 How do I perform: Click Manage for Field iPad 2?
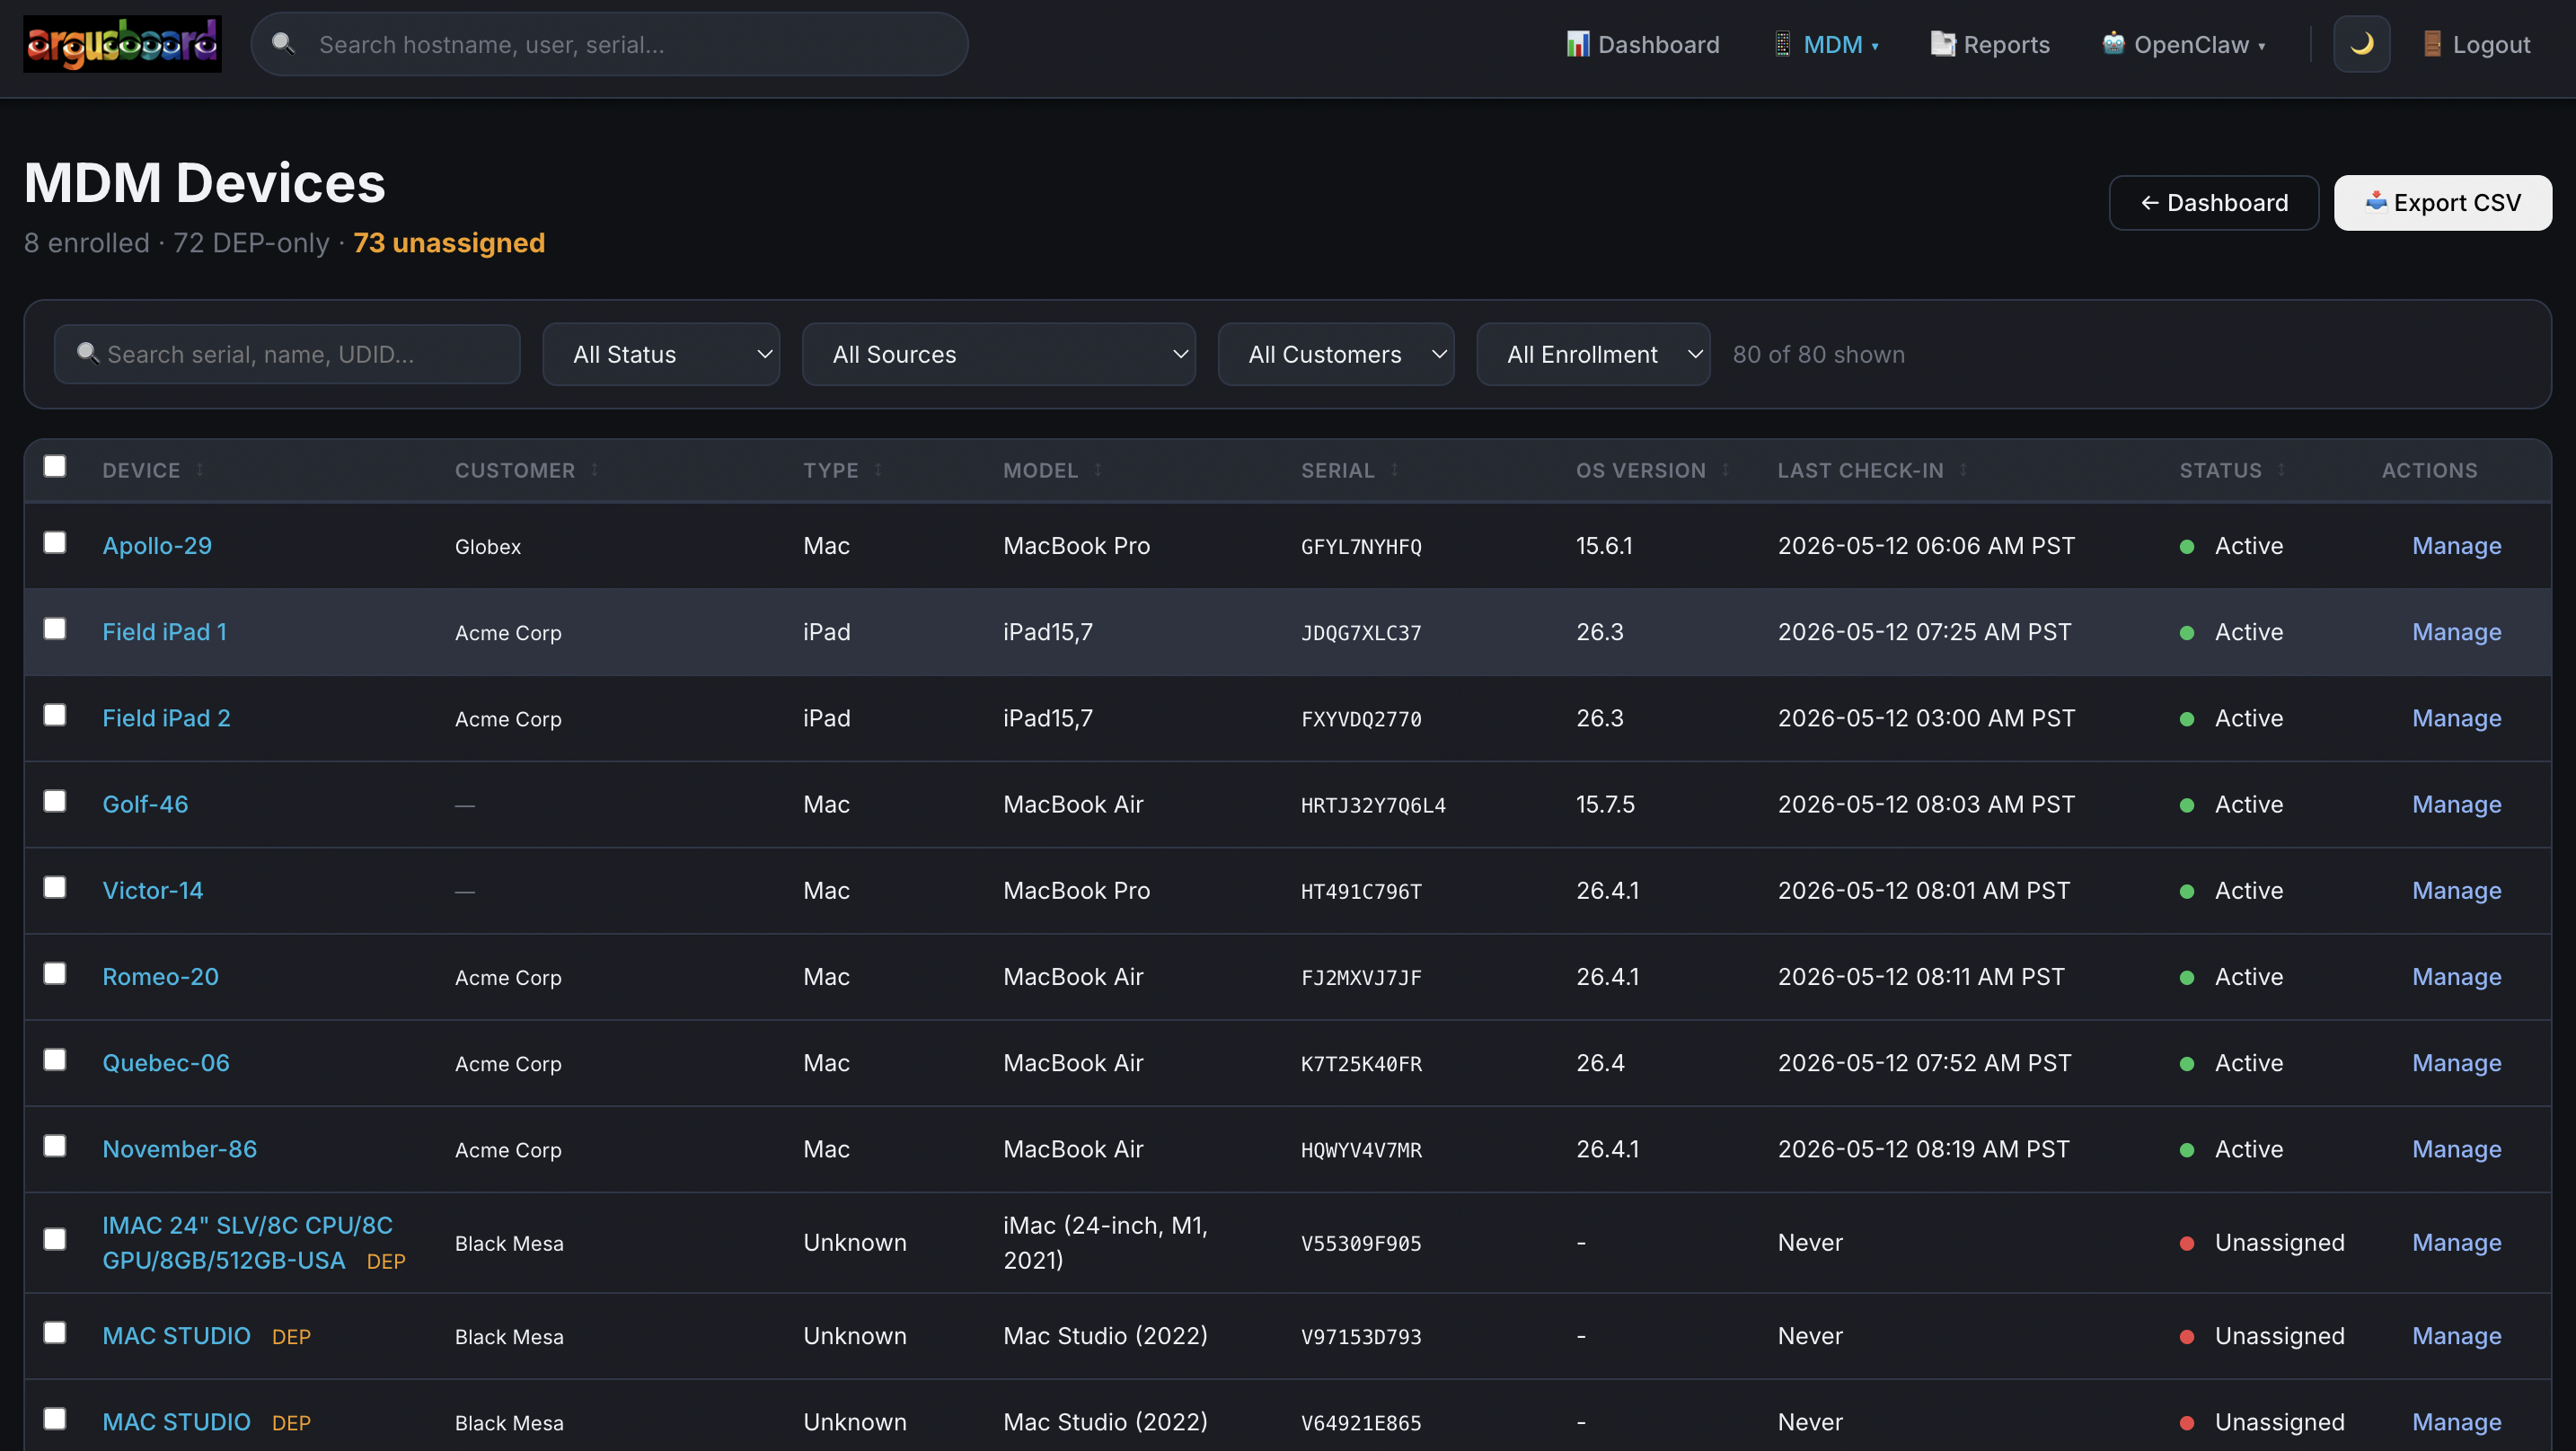[2456, 717]
